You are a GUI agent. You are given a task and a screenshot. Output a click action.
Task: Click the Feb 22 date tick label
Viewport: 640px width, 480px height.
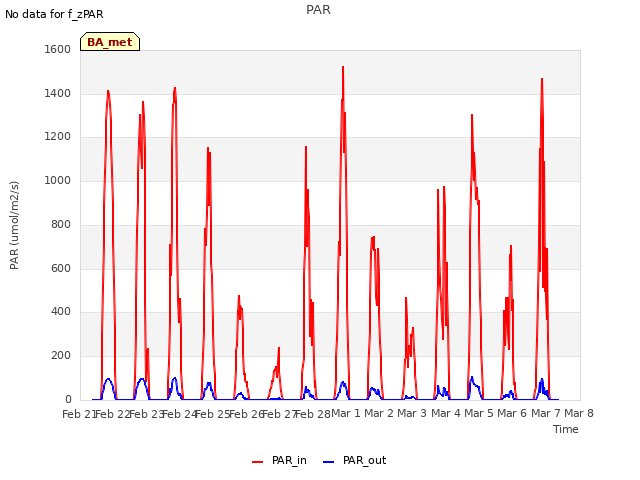click(112, 414)
